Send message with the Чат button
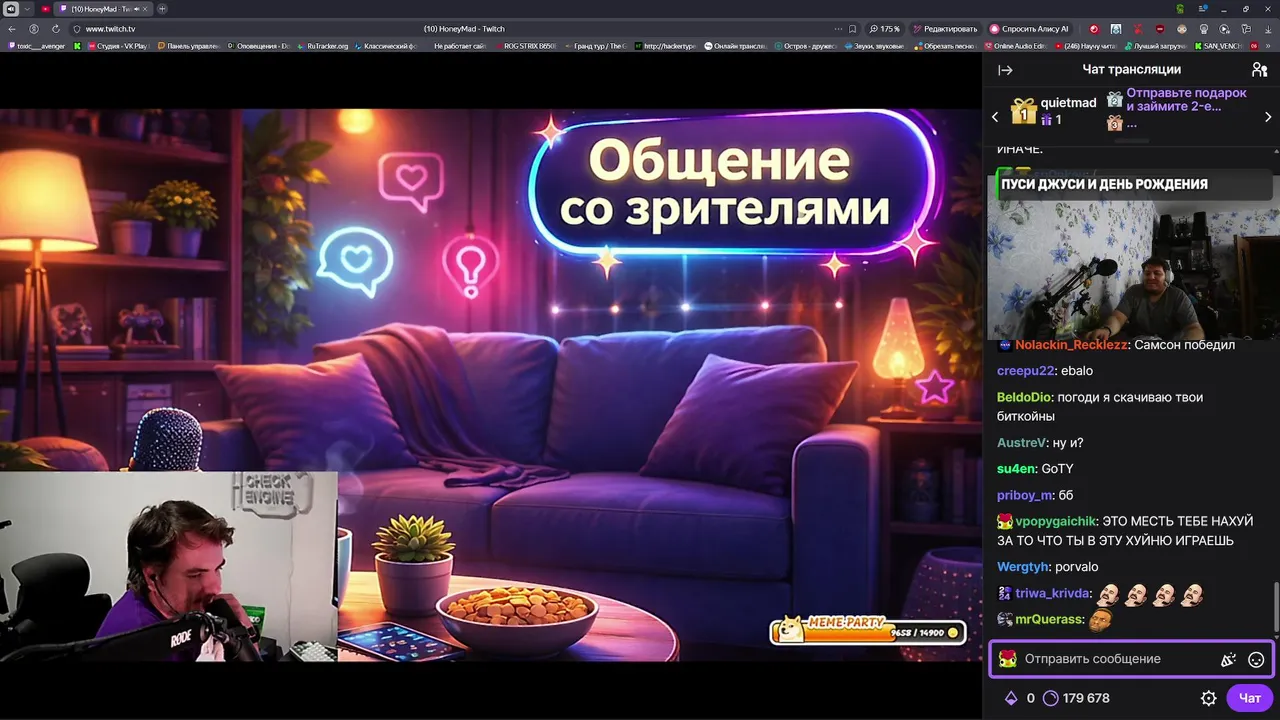 coord(1250,698)
